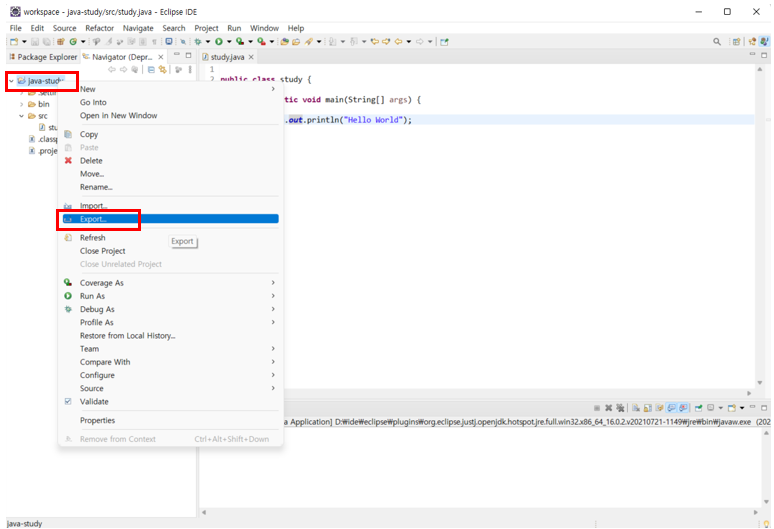Image resolution: width=774 pixels, height=529 pixels.
Task: Click the Open Console icon
Action: pos(732,408)
